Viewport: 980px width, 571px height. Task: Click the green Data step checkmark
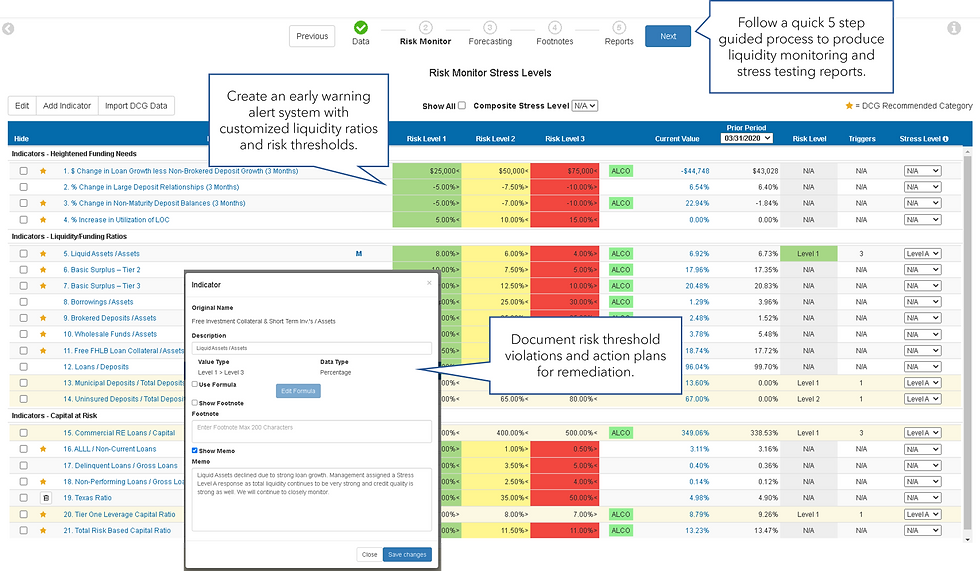361,27
